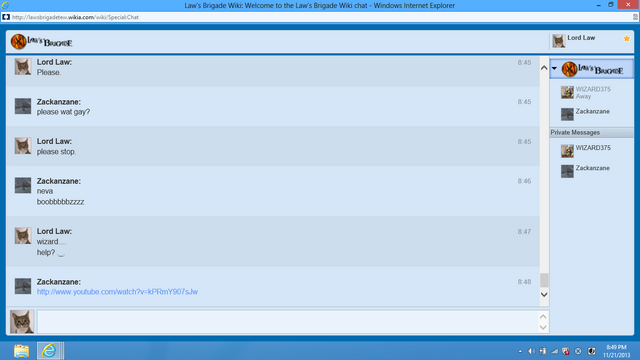Collapse the Law's Brigade room user list
640x360 pixels.
click(554, 69)
